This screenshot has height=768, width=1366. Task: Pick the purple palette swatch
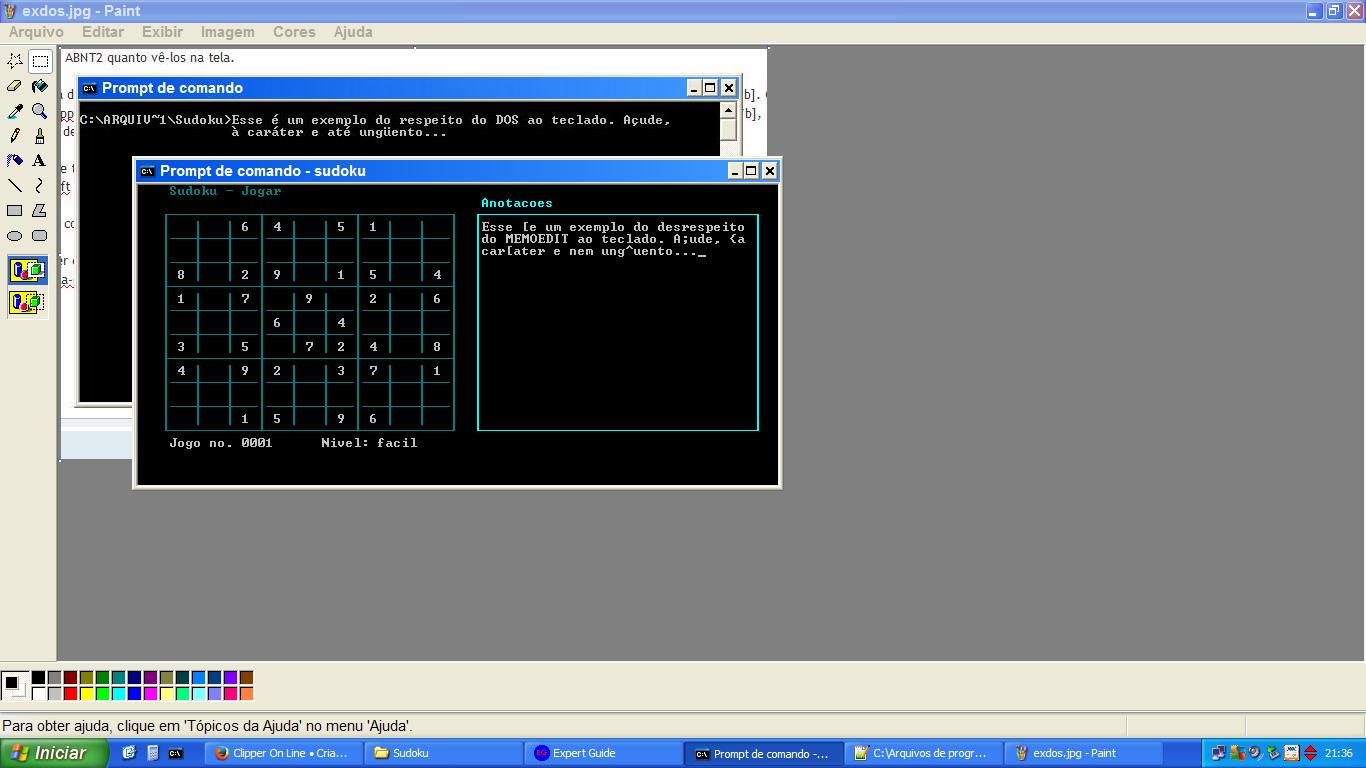click(150, 678)
